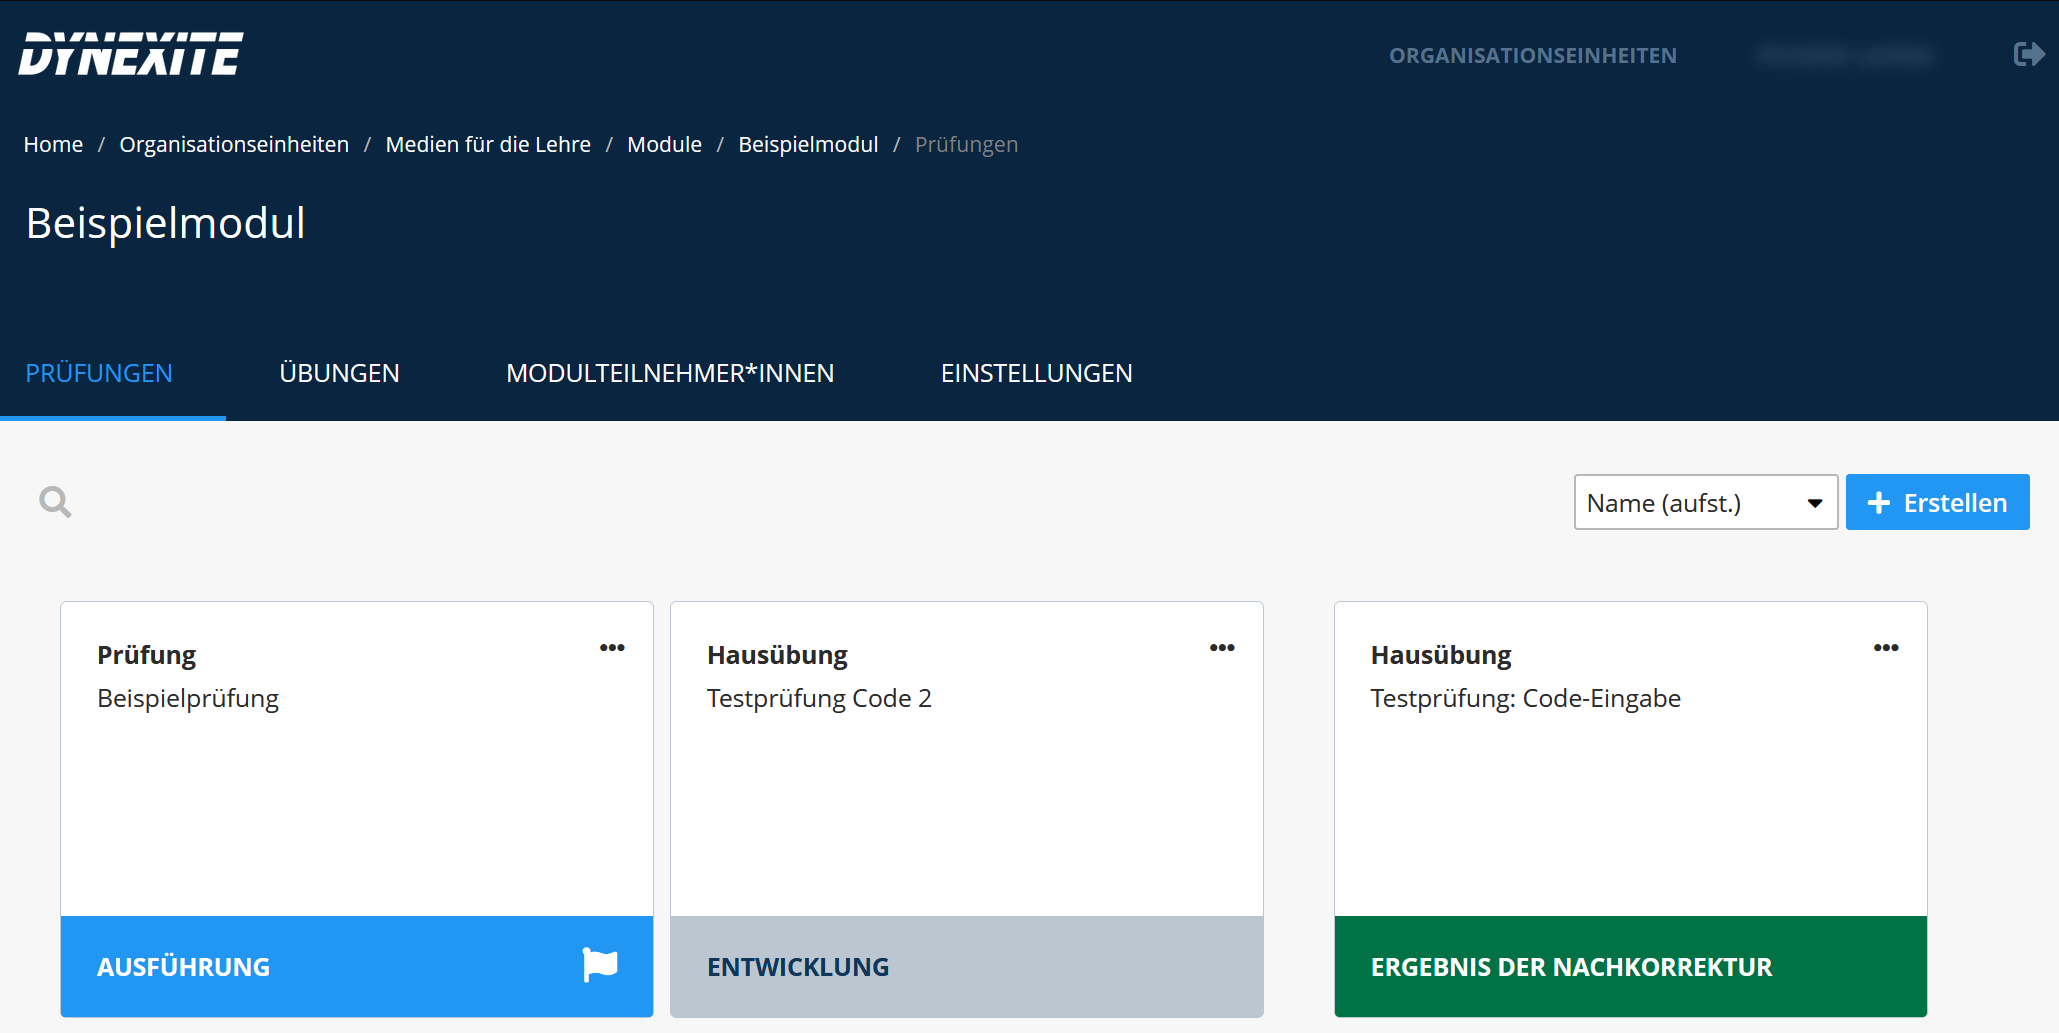Click the Beispielmodul page heading
The width and height of the screenshot is (2059, 1033).
pyautogui.click(x=166, y=223)
